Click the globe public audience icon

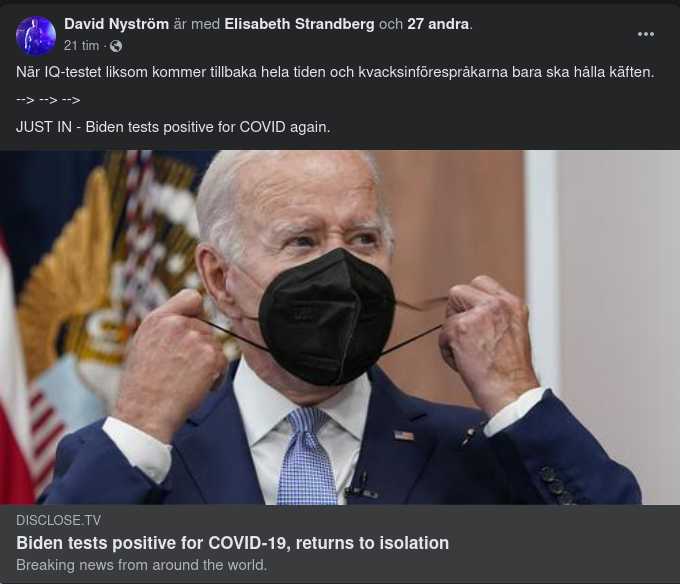click(x=116, y=46)
